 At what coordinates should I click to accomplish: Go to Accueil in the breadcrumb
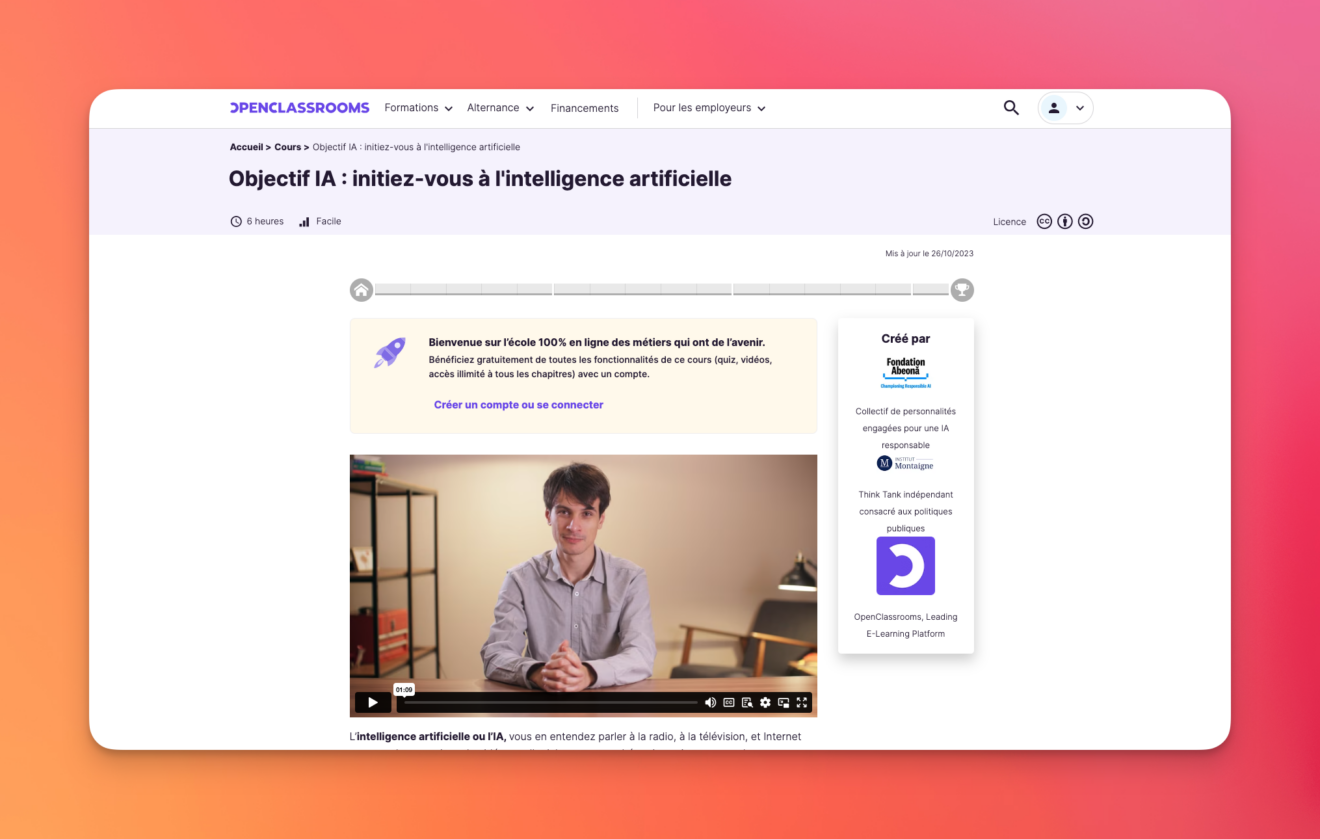[x=246, y=147]
